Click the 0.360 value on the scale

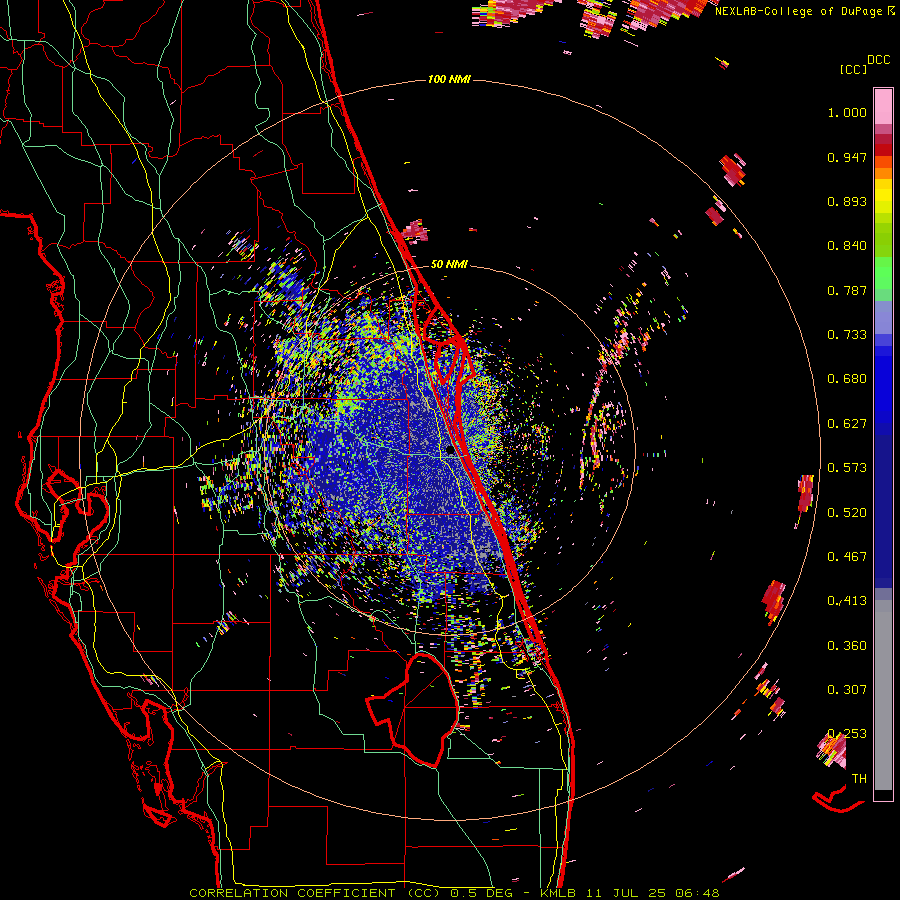pos(847,646)
